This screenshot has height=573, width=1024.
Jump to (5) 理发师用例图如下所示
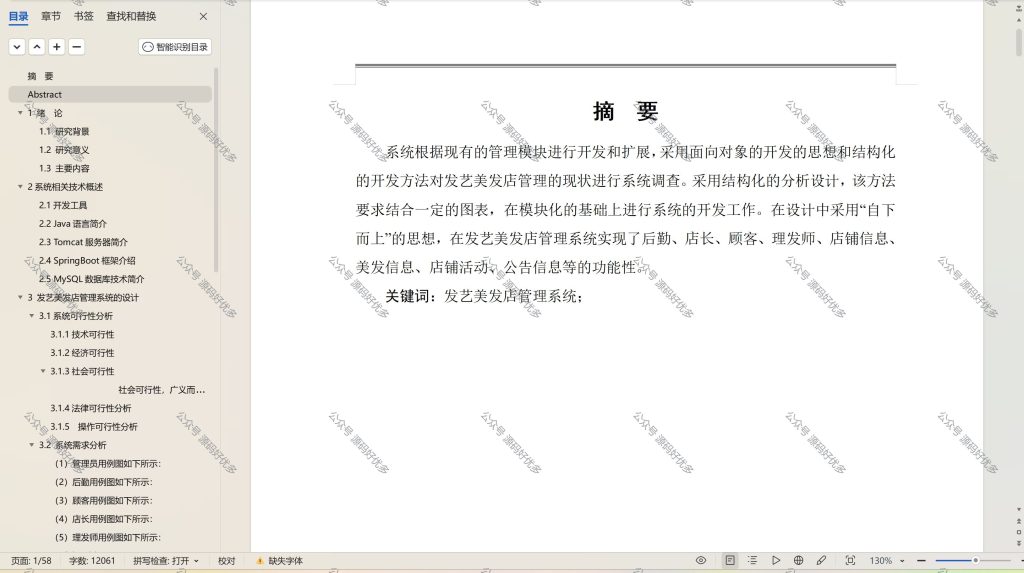coord(108,537)
